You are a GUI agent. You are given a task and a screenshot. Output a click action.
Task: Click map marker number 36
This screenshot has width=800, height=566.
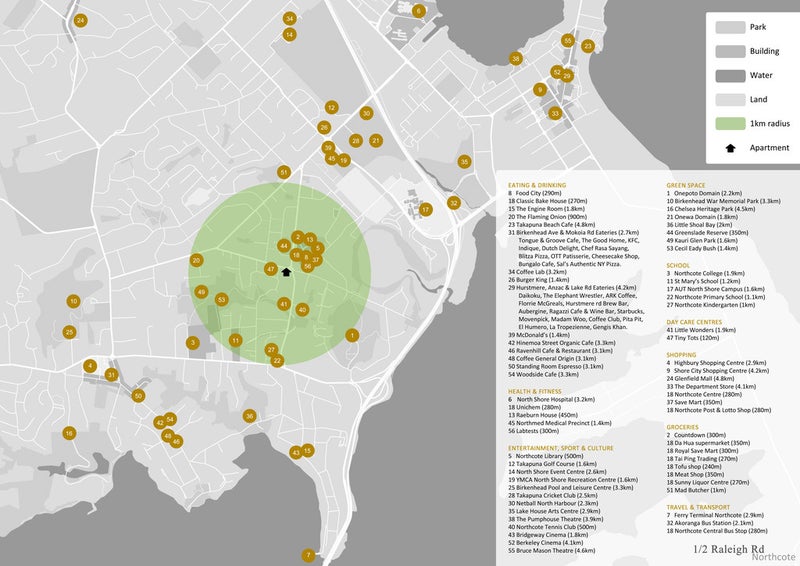[x=249, y=416]
